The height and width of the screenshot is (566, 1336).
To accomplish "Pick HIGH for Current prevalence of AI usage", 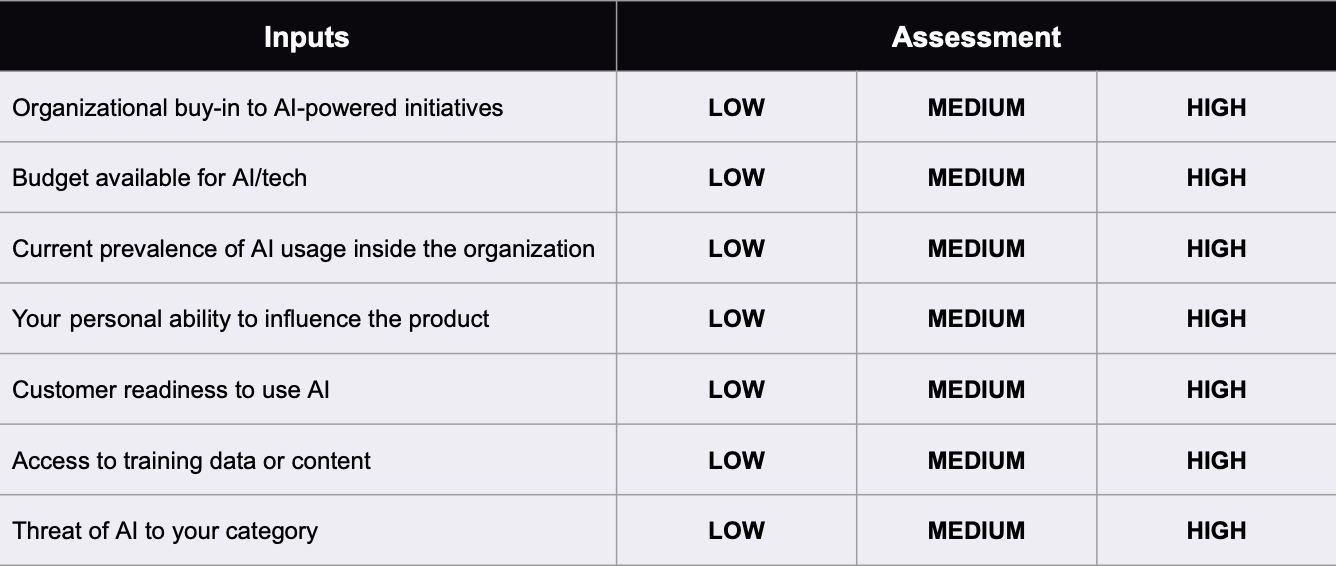I will (1216, 248).
